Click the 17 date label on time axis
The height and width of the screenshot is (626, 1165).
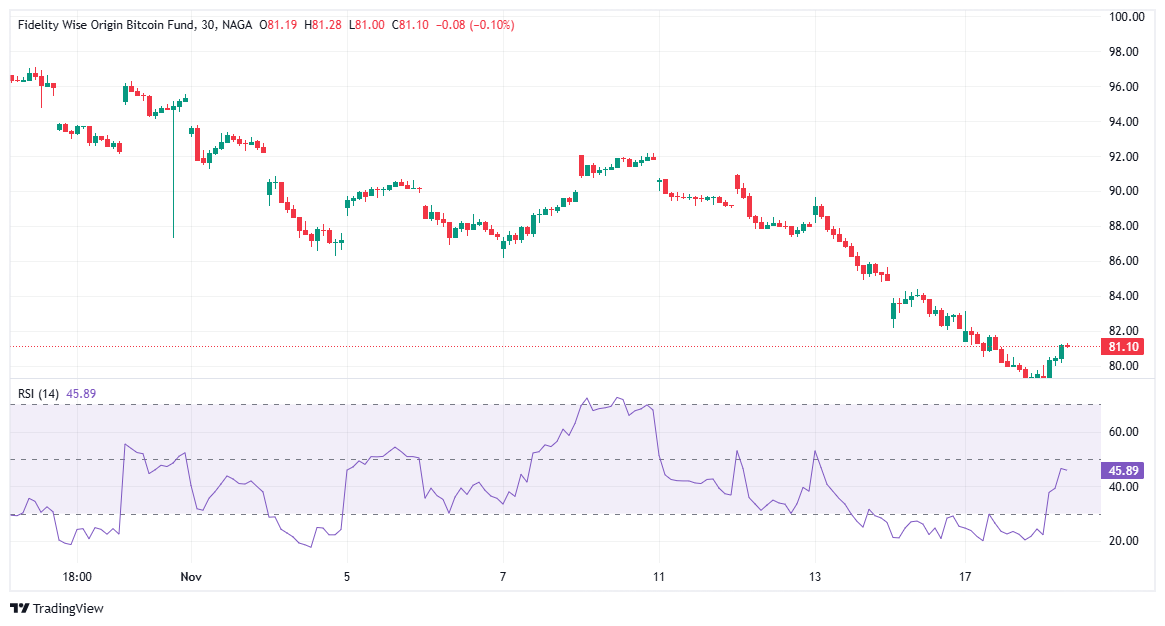pos(965,577)
